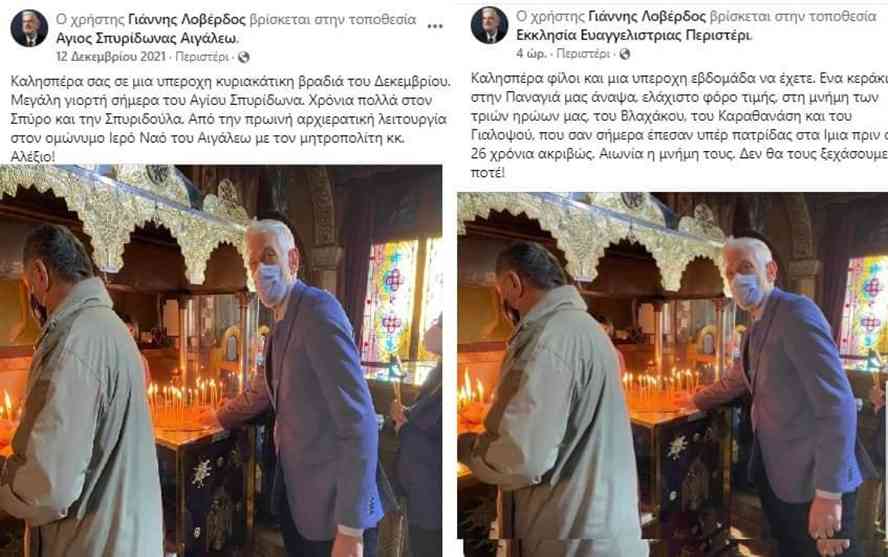The image size is (888, 557).
Task: Click the public globe icon on the left post
Action: pos(244,57)
